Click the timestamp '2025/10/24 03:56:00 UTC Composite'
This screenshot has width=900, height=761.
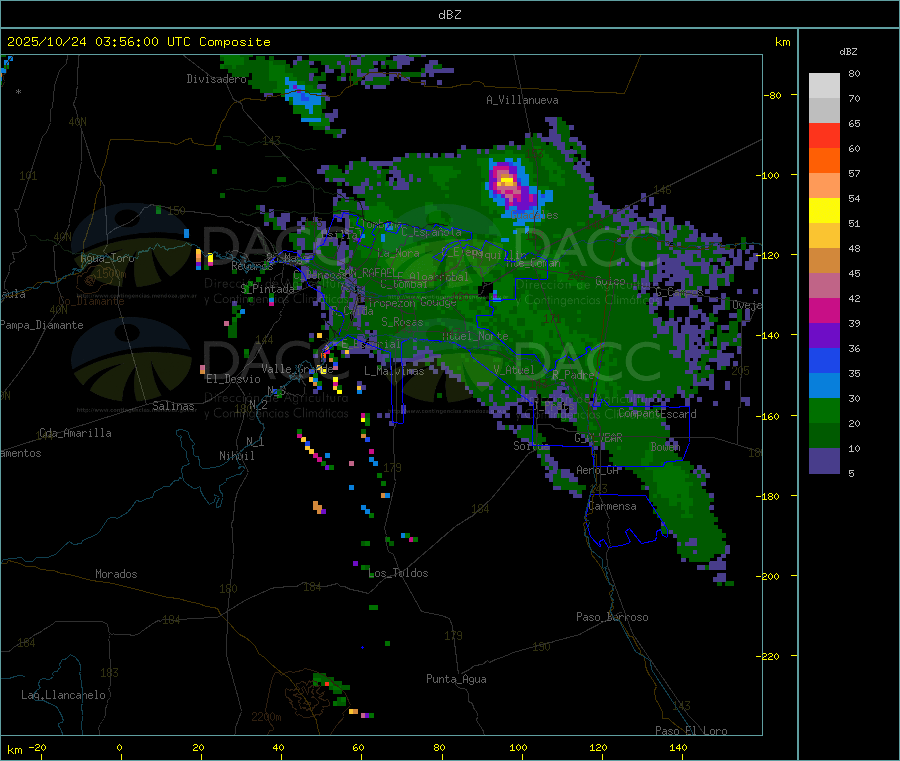138,42
